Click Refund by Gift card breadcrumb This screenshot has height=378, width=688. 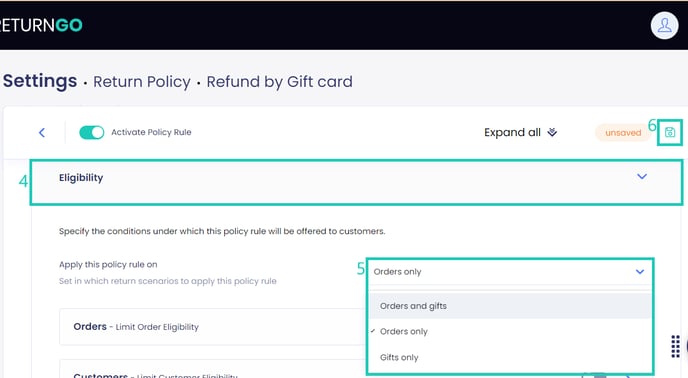click(x=280, y=82)
